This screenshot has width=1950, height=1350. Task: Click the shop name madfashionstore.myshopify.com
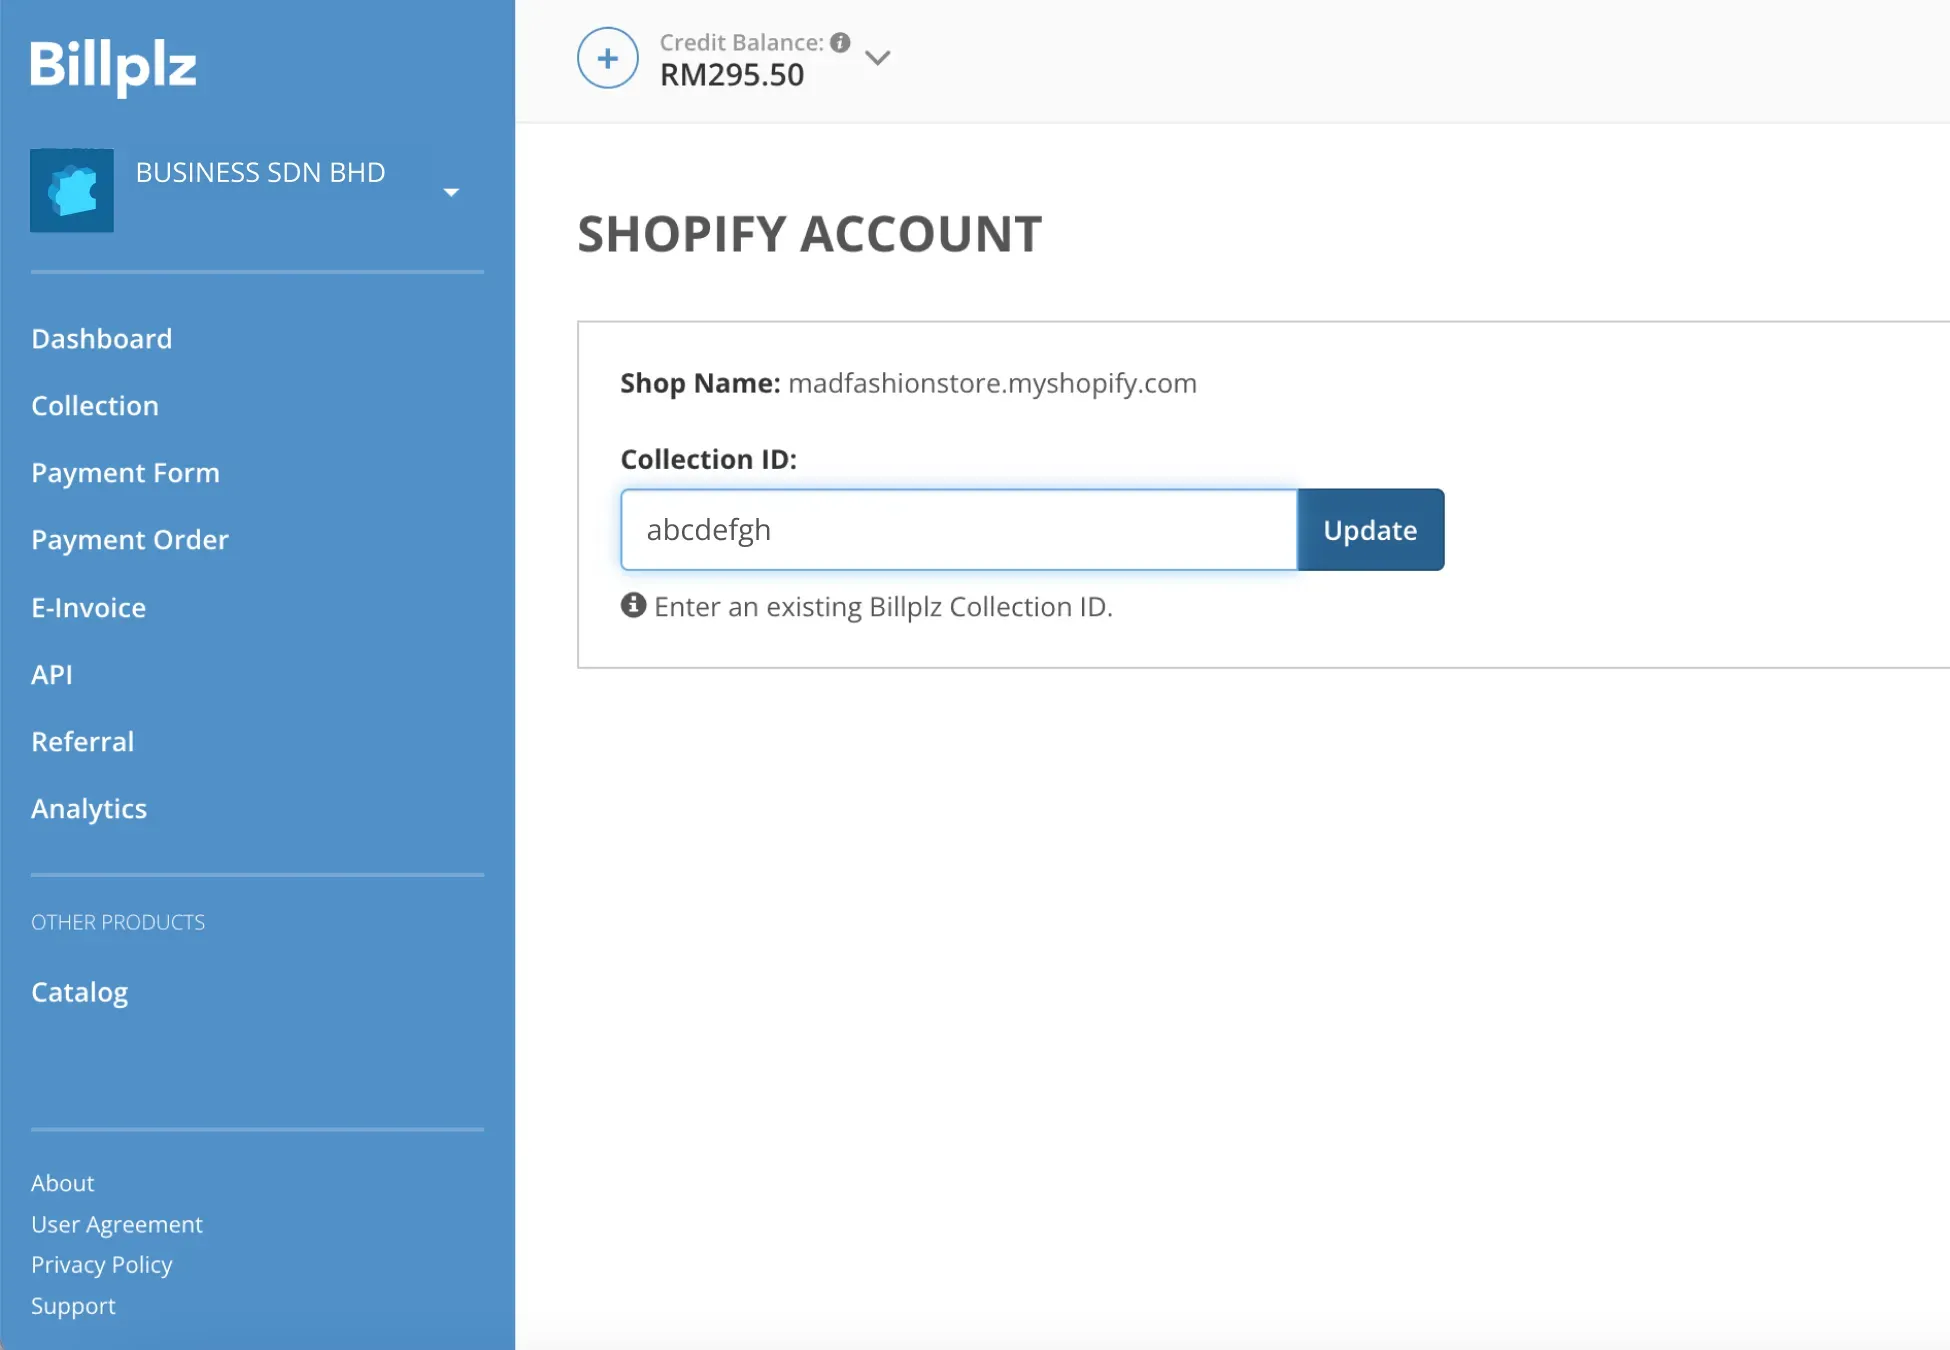pos(992,383)
